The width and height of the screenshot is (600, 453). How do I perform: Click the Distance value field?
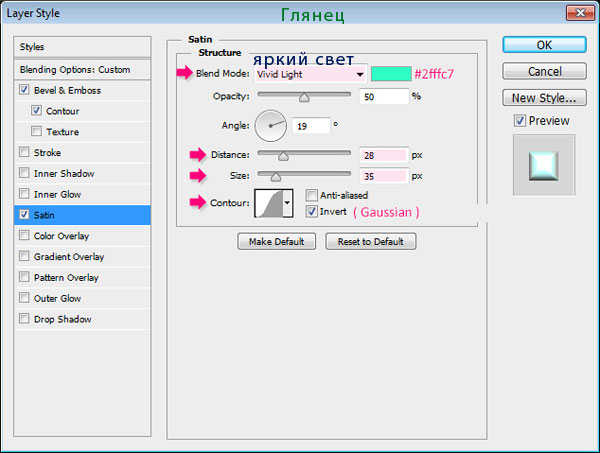coord(384,155)
